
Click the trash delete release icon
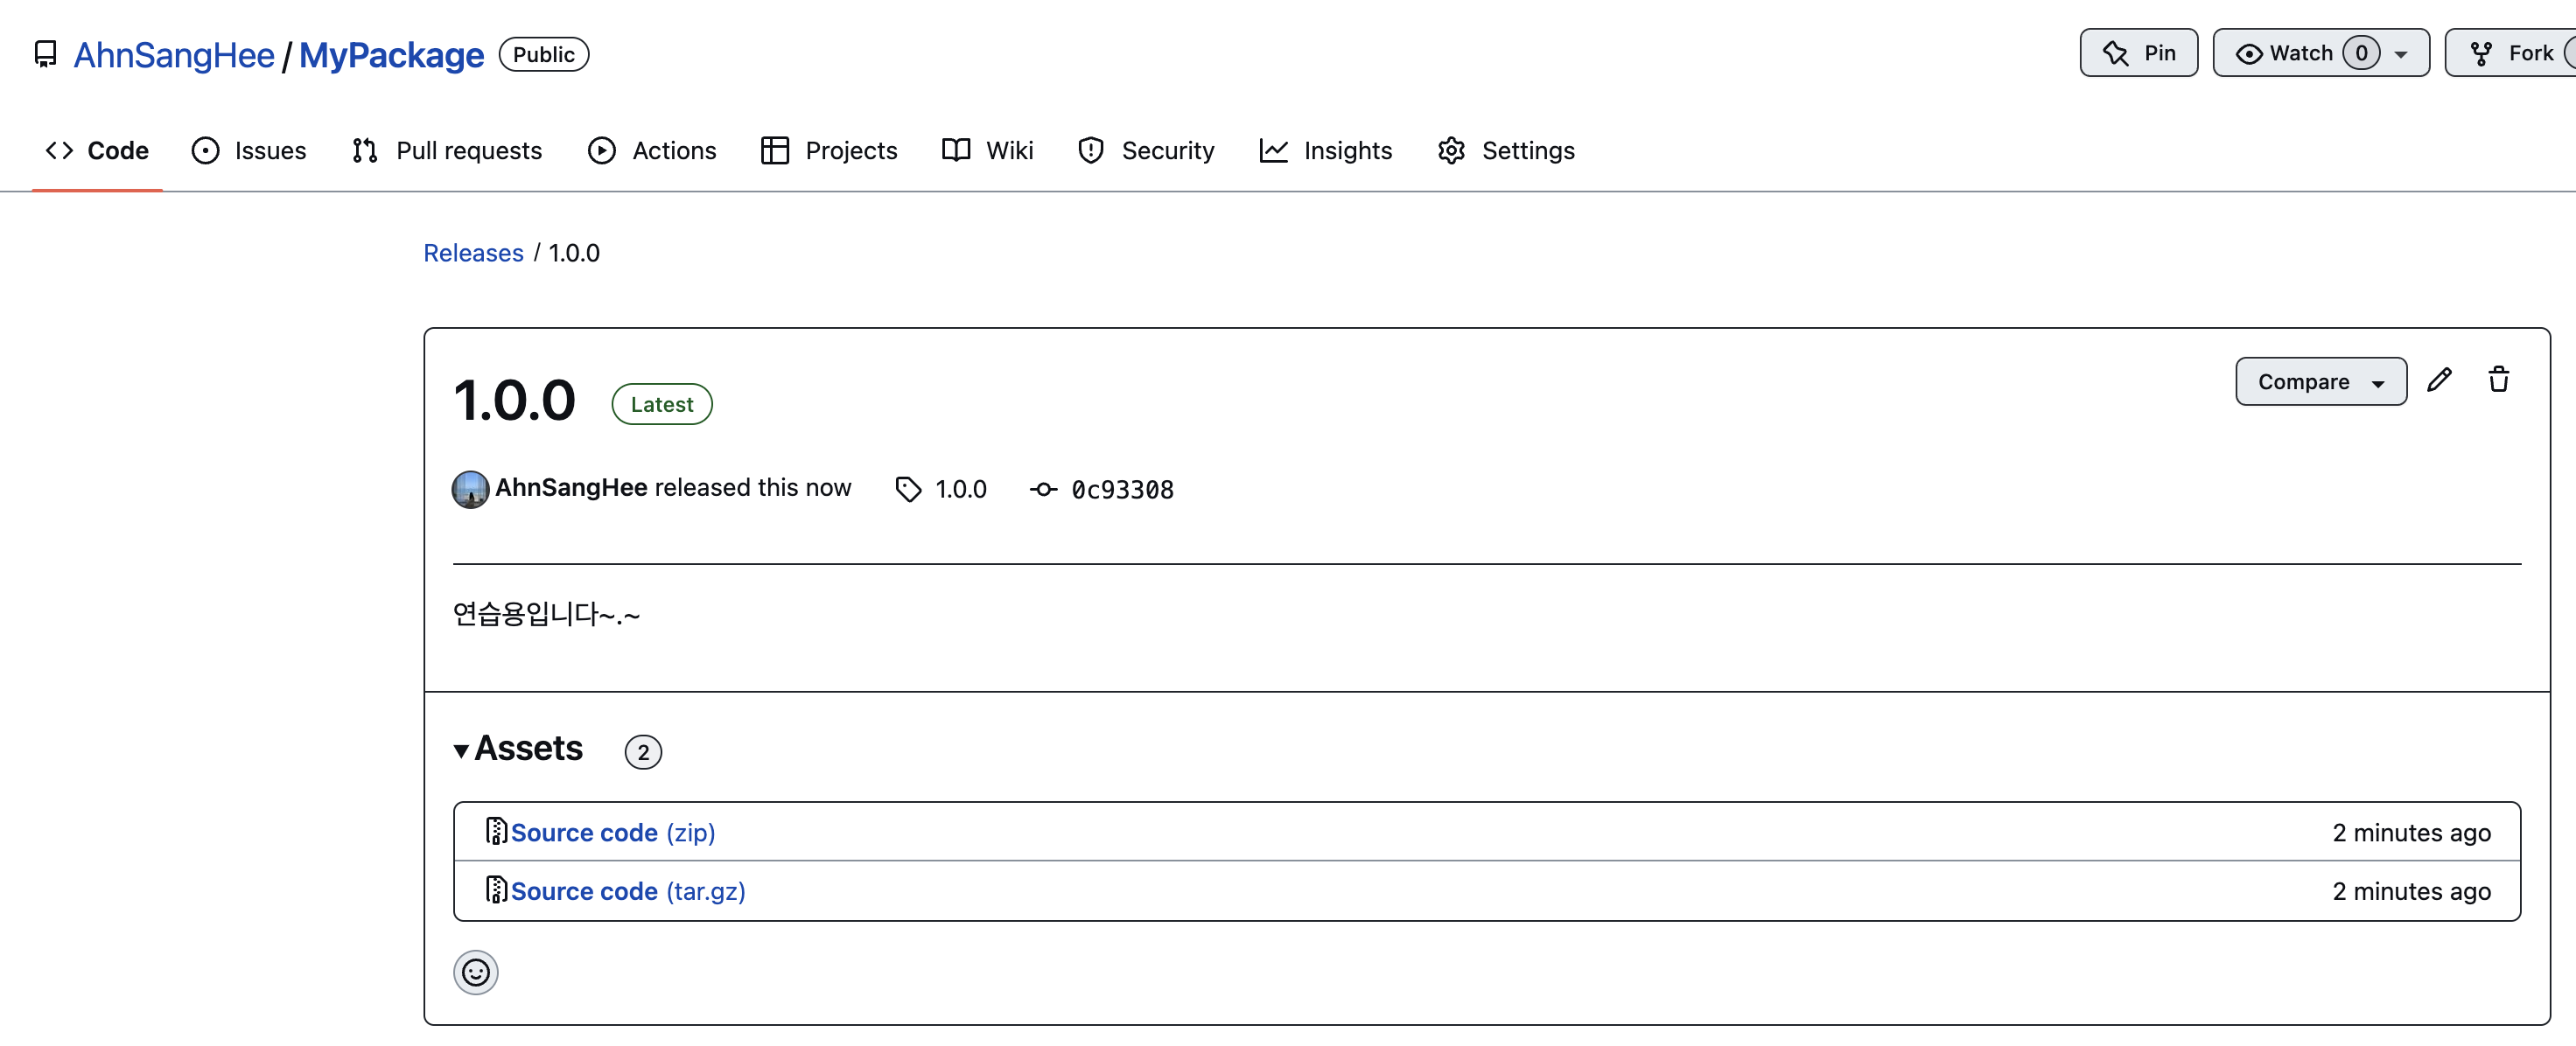tap(2498, 380)
